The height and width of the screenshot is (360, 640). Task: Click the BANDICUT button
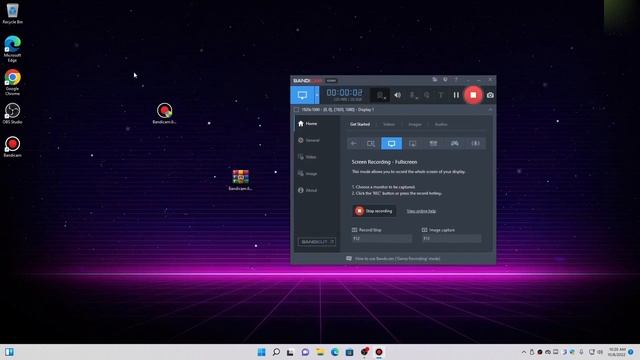[x=317, y=242]
